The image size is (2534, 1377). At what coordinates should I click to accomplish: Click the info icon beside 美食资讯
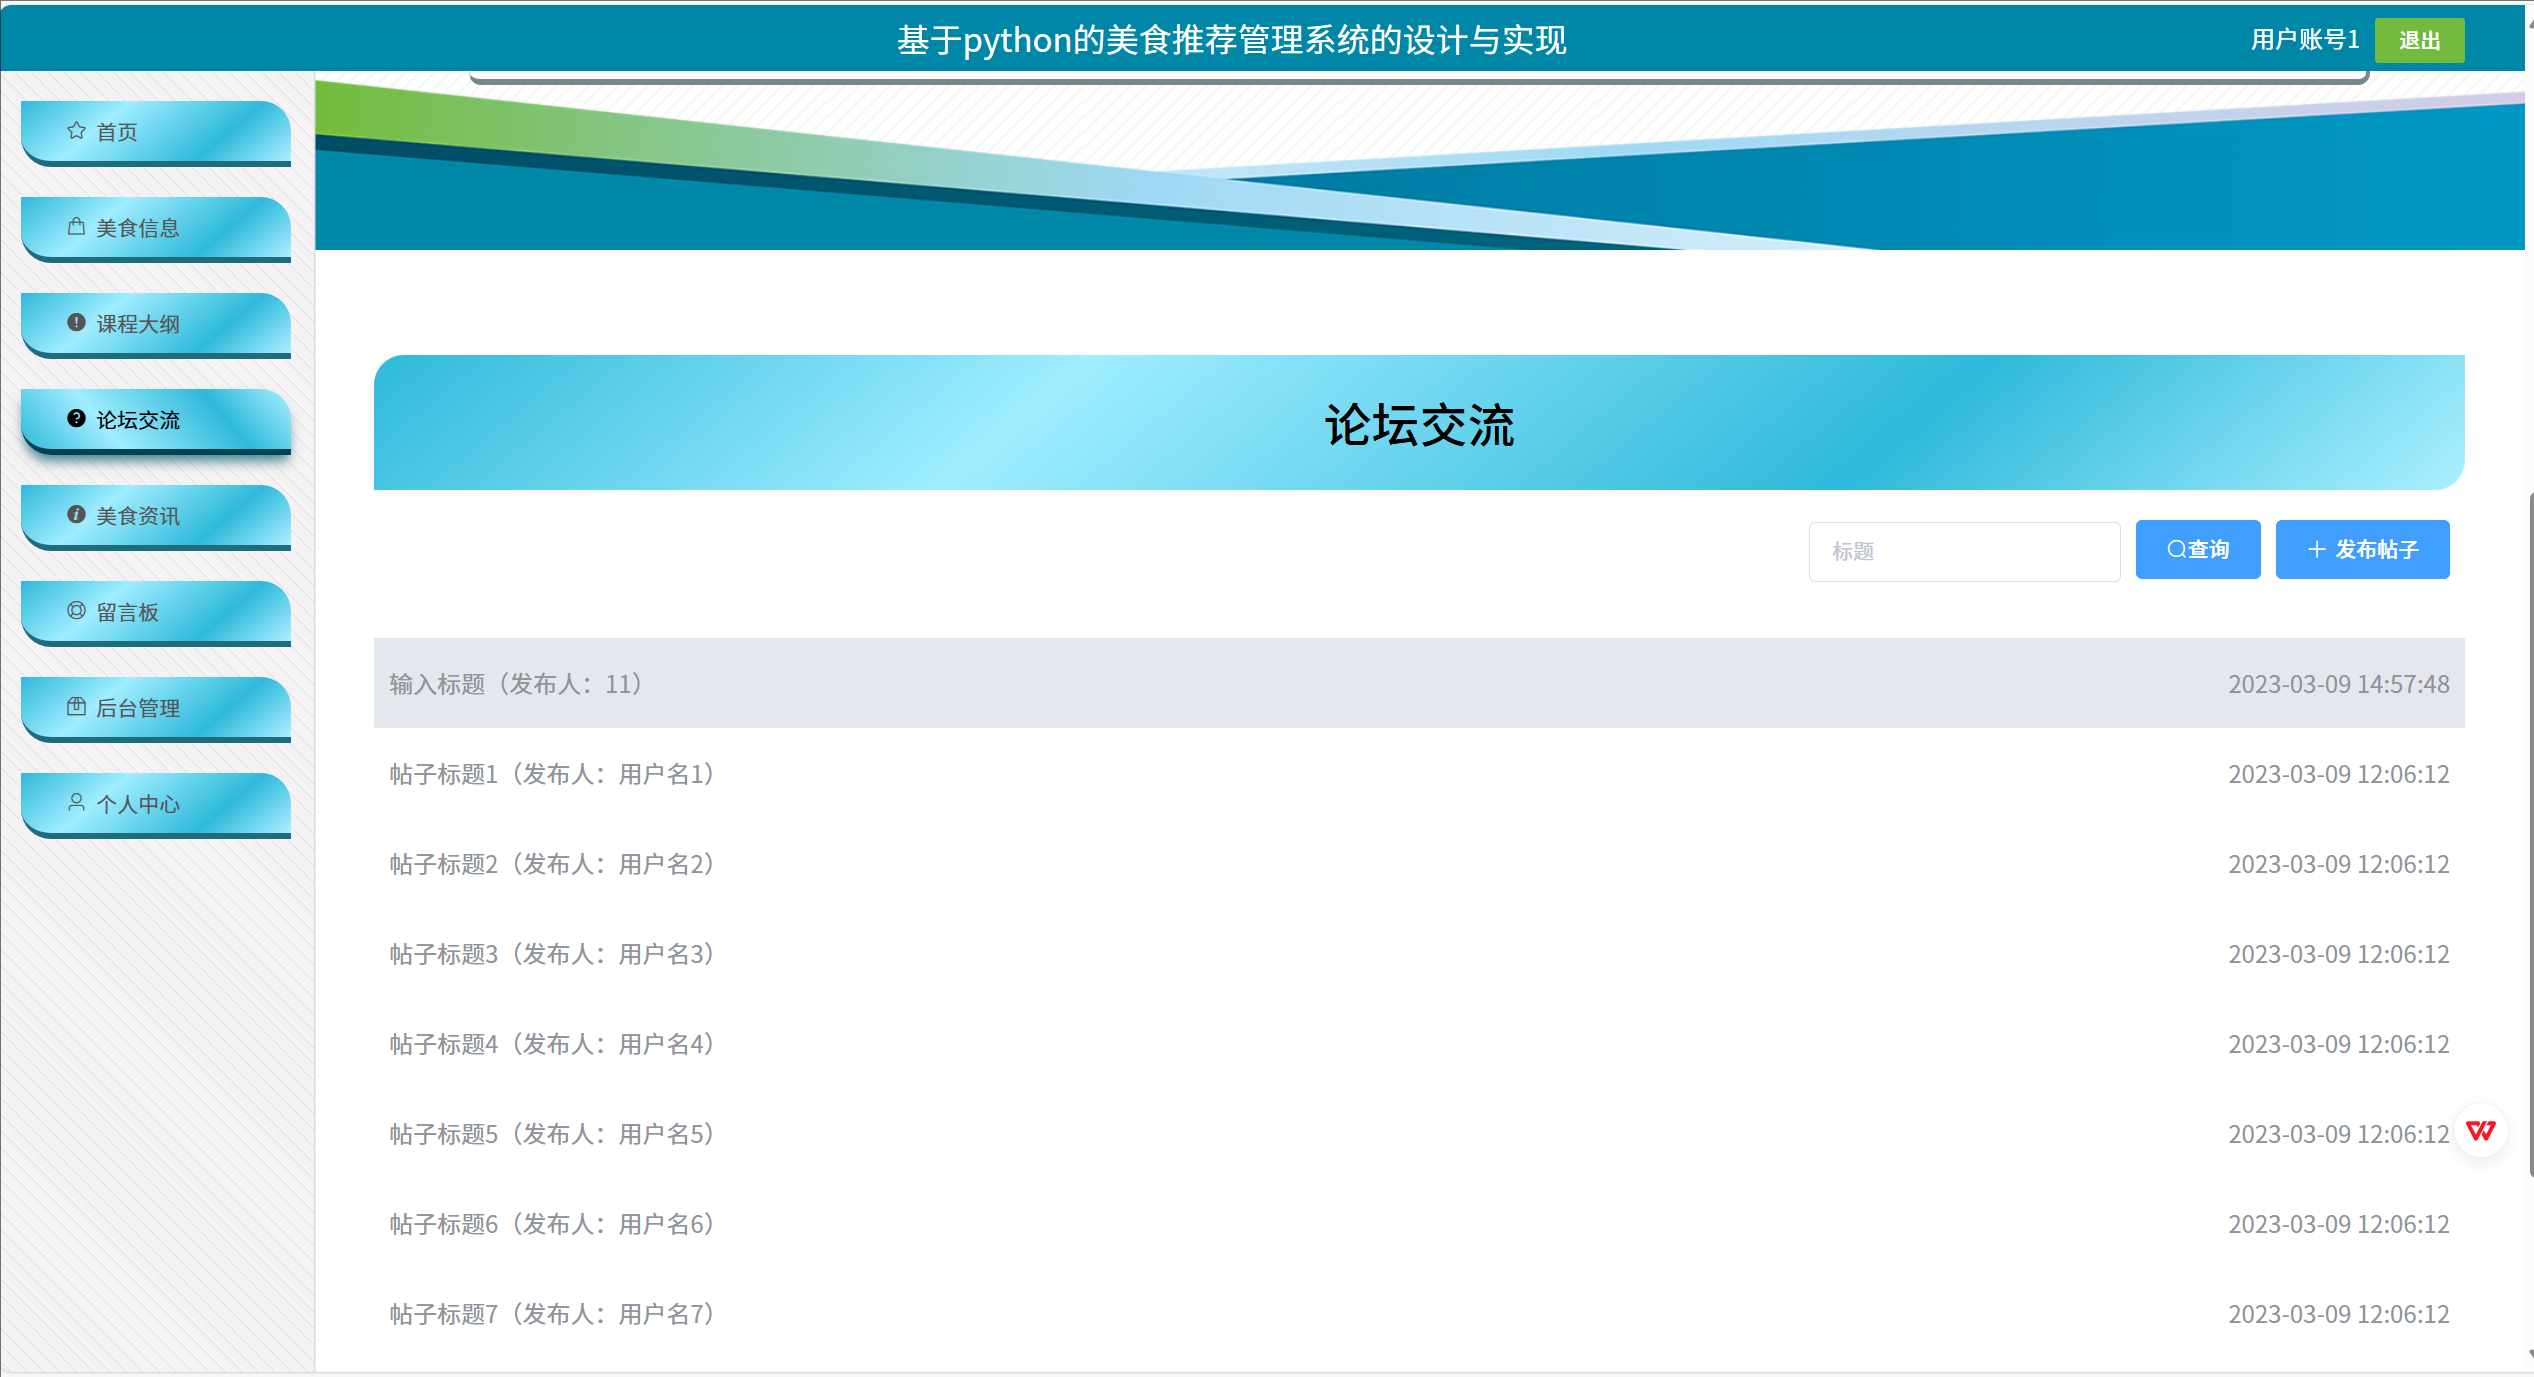tap(76, 515)
